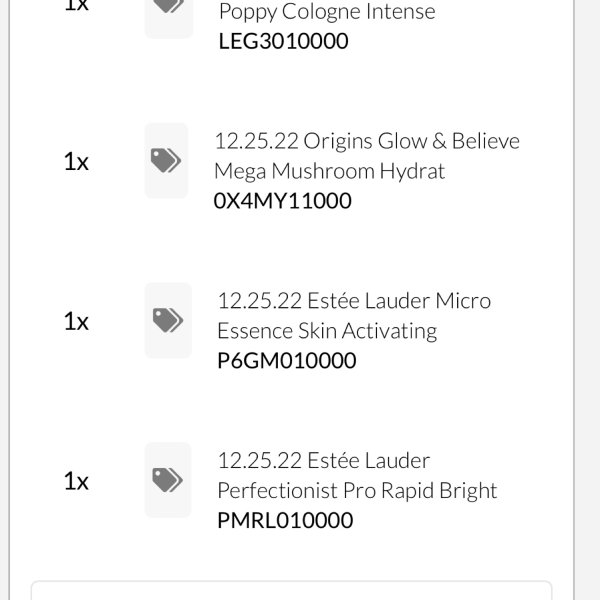Click the 1x quantity for Origins Glow & Believe
This screenshot has width=600, height=600.
click(x=76, y=161)
